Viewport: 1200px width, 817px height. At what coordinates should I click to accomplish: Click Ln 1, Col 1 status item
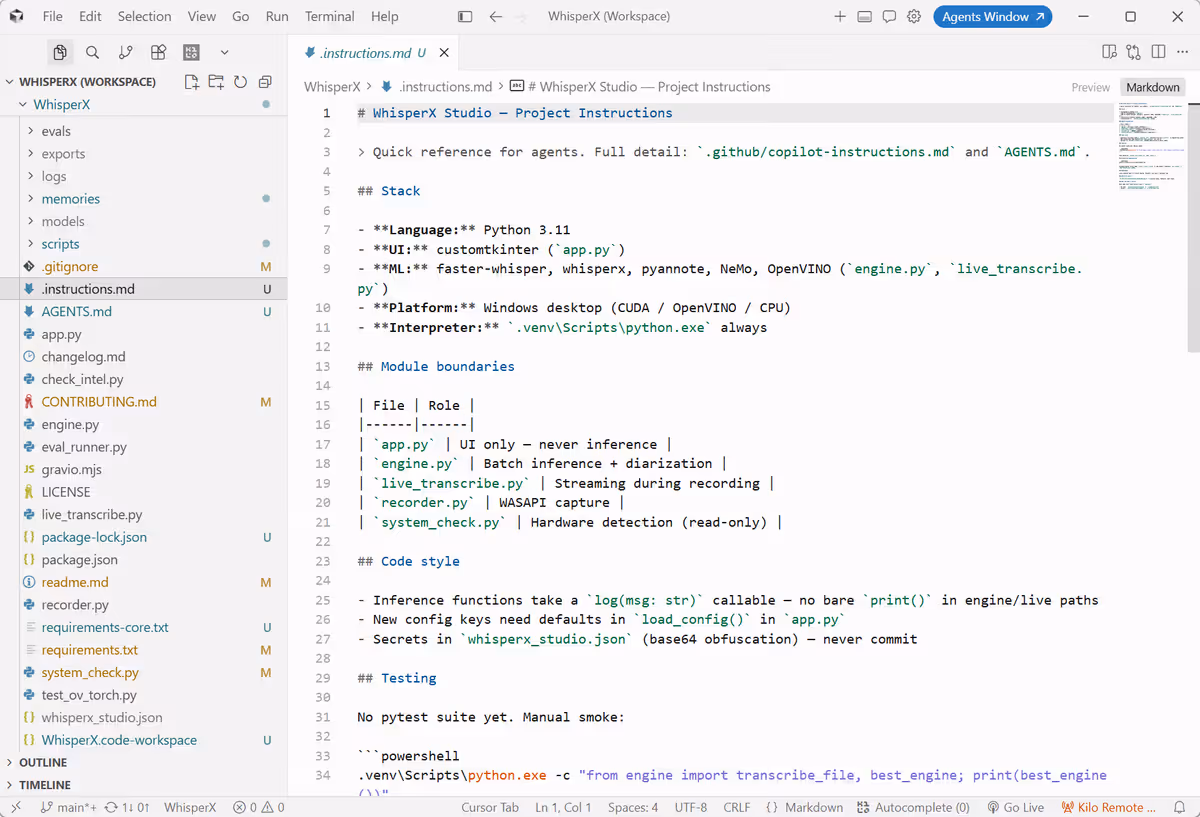click(x=564, y=807)
